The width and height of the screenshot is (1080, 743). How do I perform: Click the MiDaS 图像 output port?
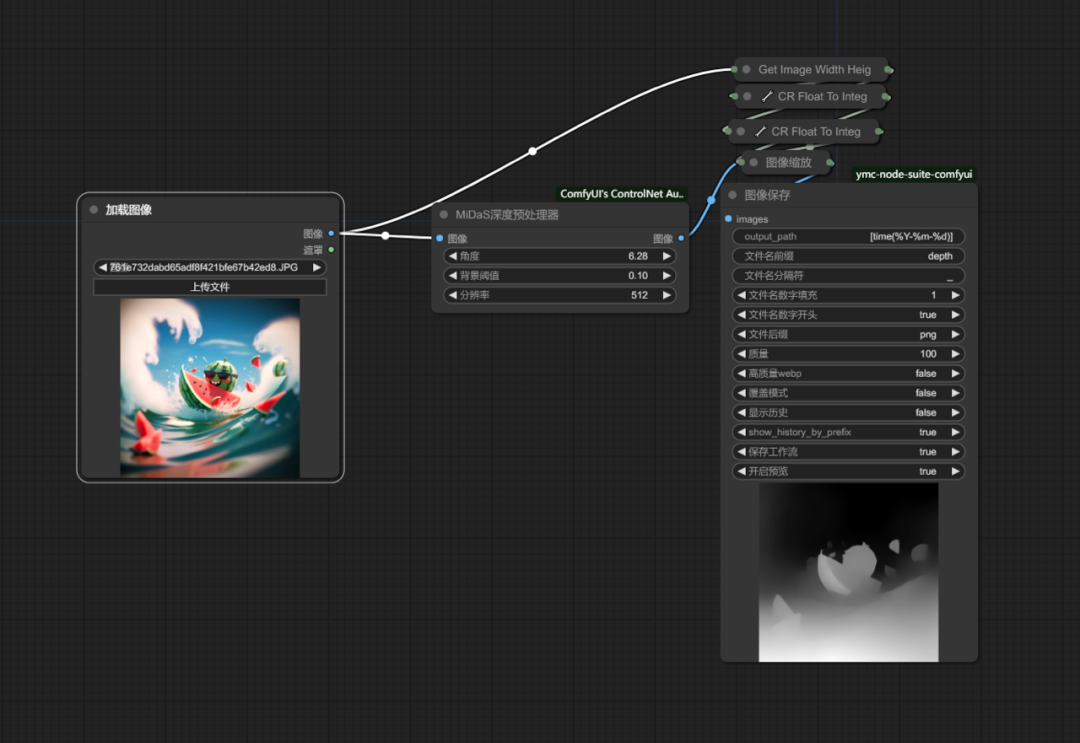681,239
